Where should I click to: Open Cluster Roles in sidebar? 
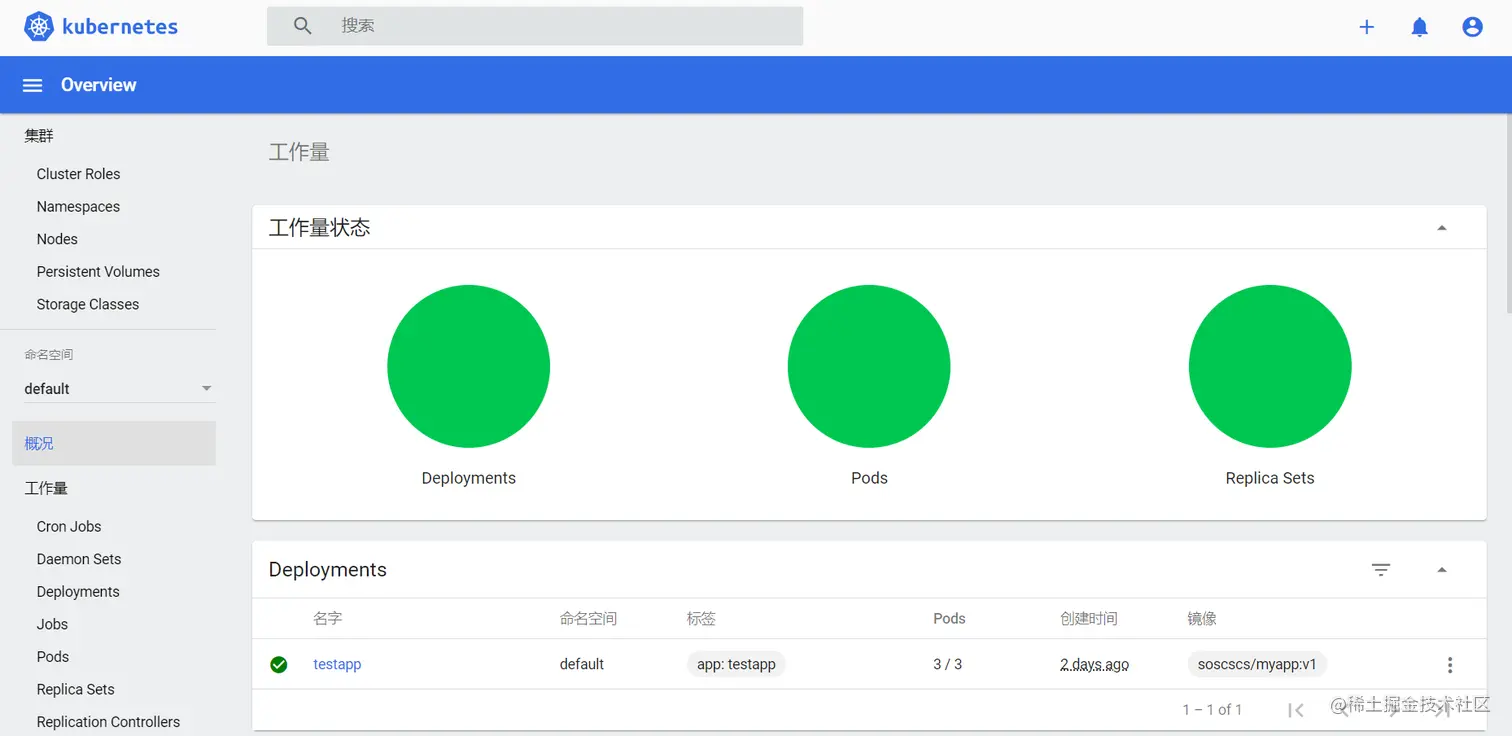pyautogui.click(x=78, y=174)
